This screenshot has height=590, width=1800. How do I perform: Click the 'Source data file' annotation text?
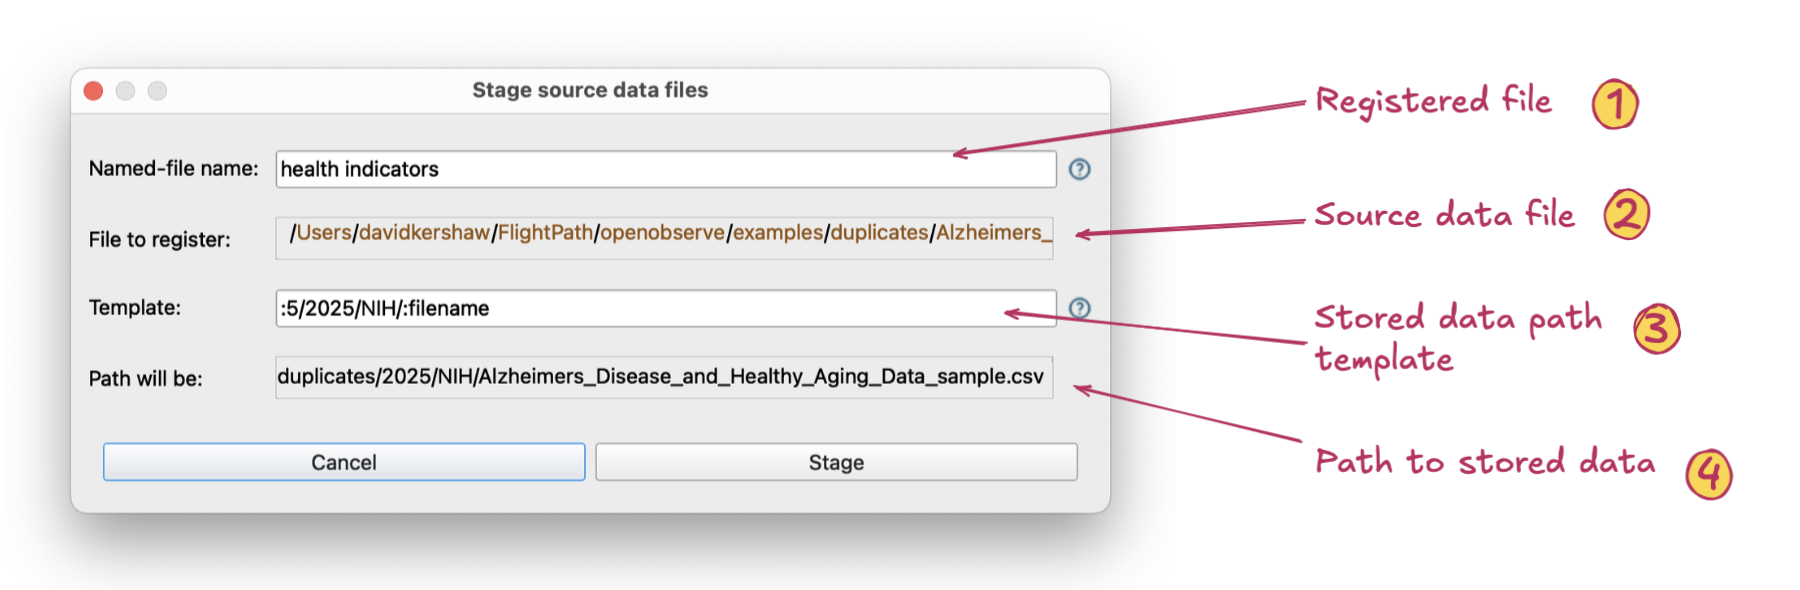point(1443,215)
